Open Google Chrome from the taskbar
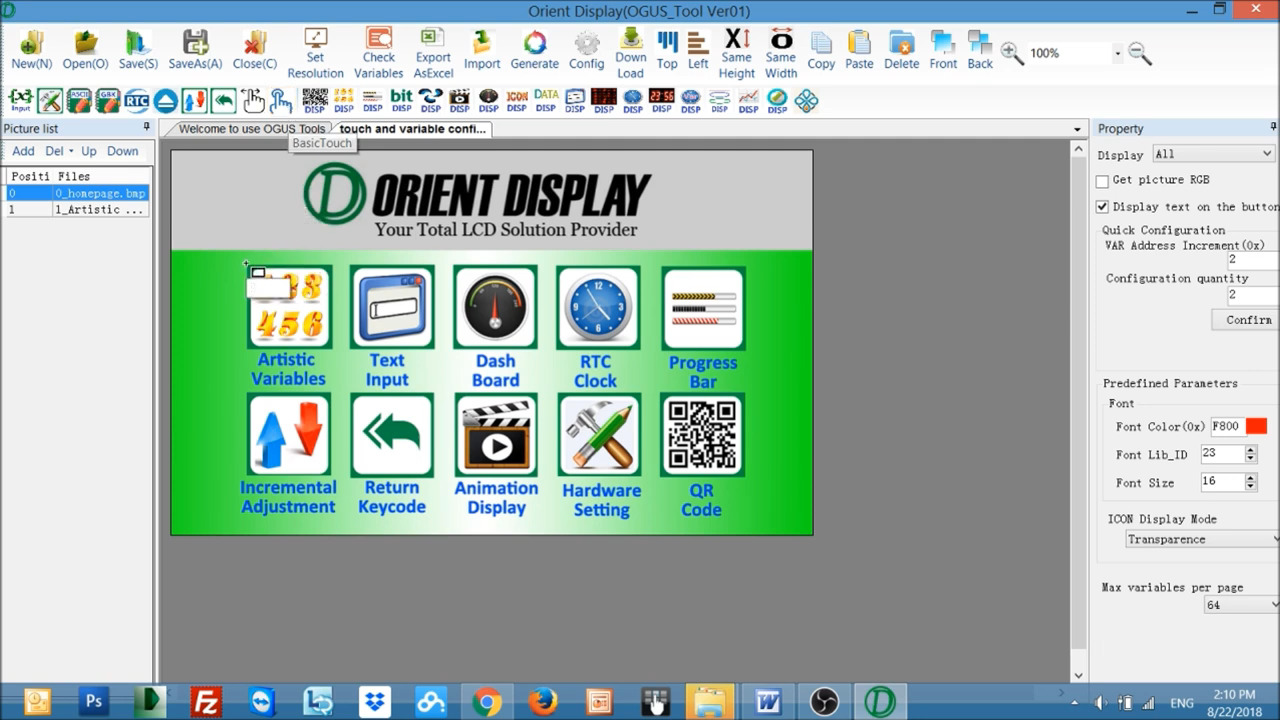This screenshot has height=720, width=1280. (487, 701)
